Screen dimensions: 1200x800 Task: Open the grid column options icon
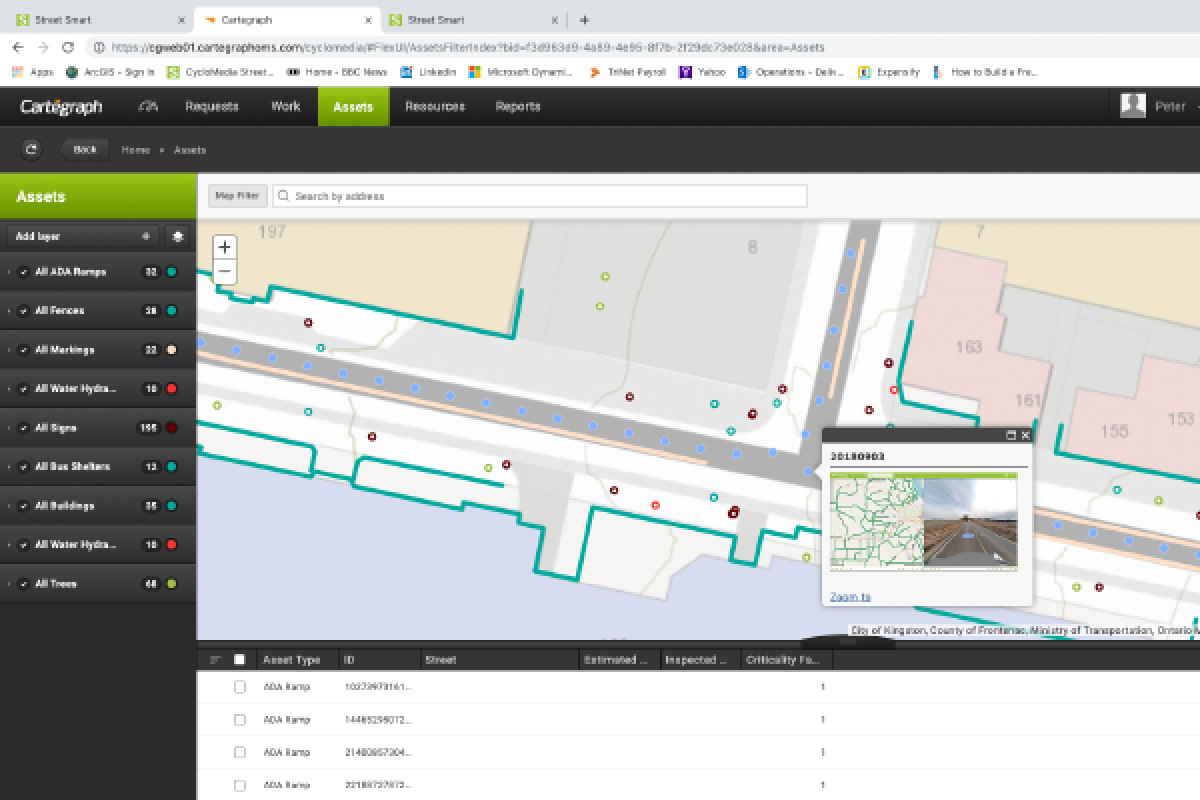[x=215, y=660]
